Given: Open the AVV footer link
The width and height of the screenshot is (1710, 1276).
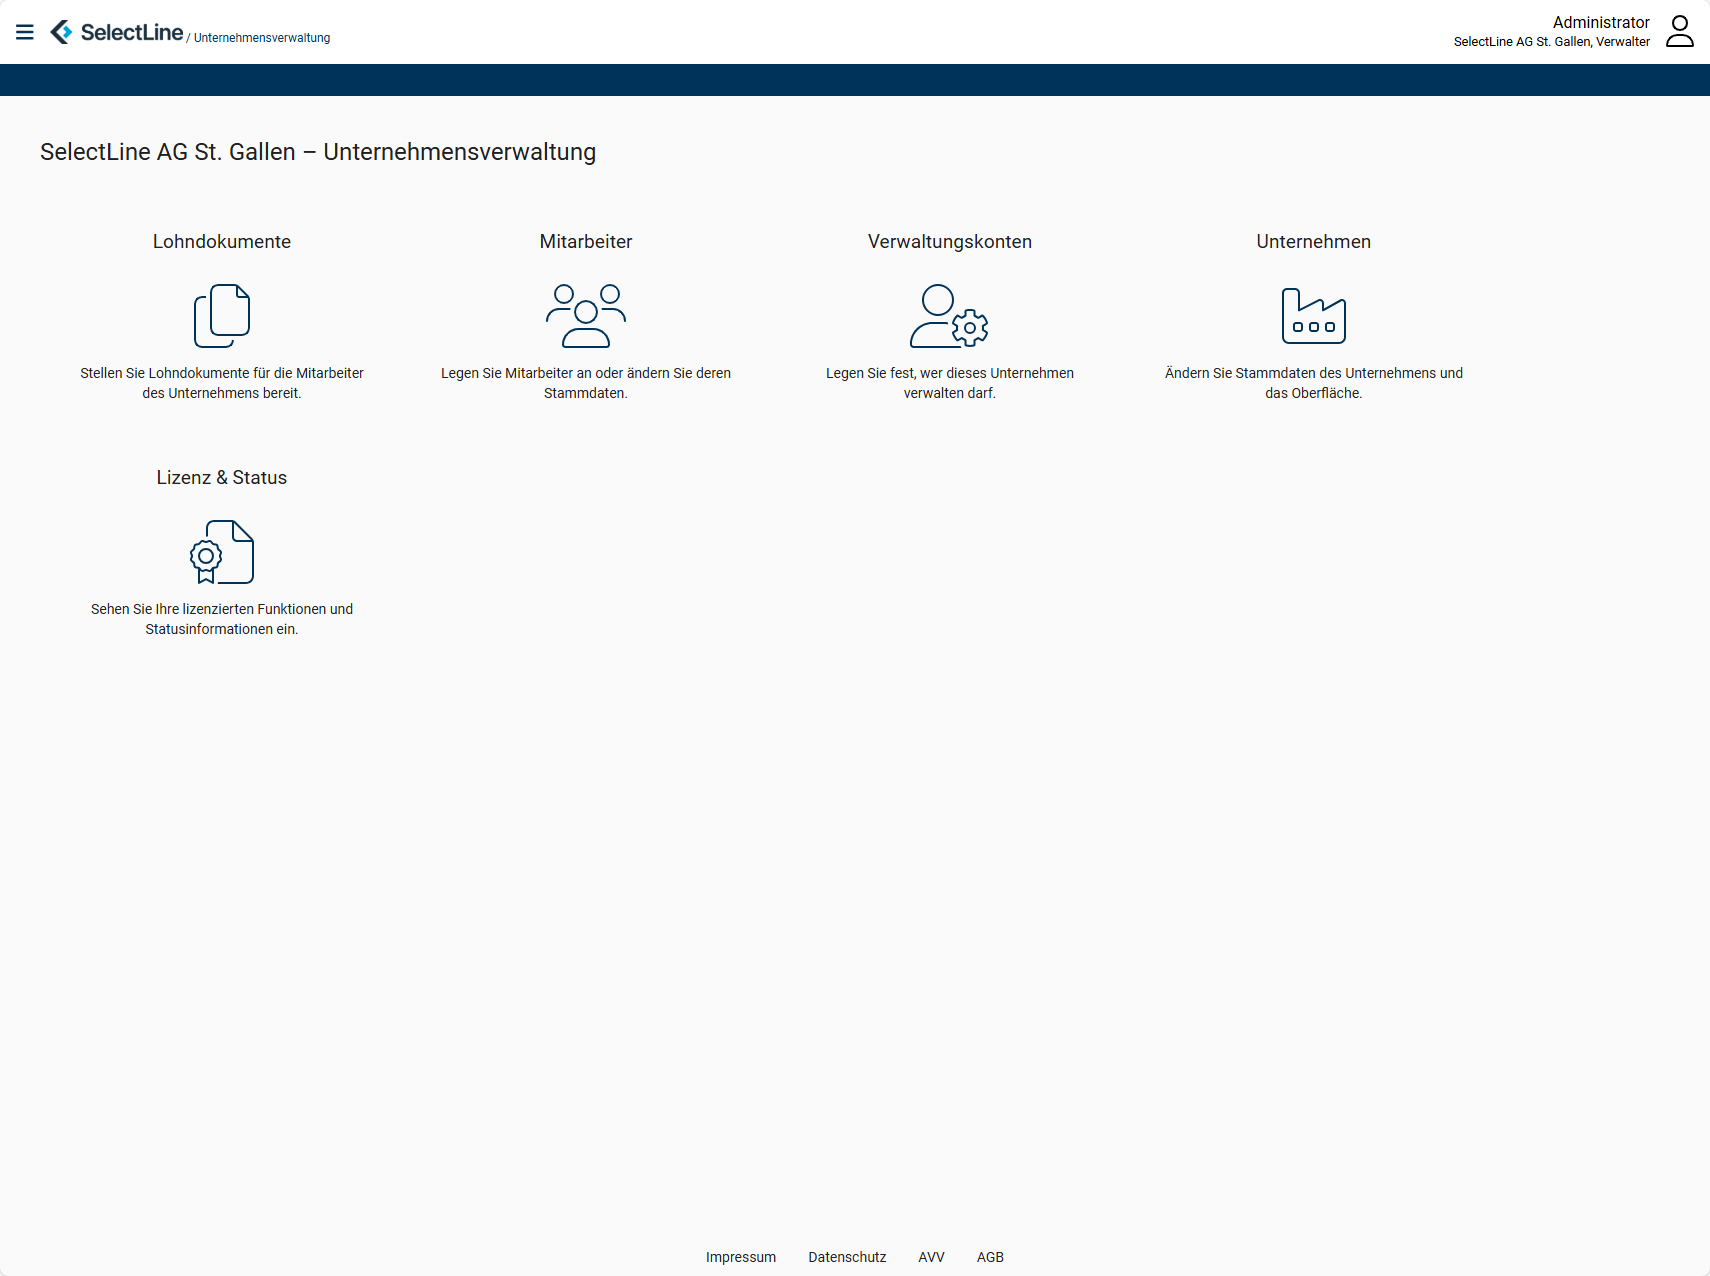Looking at the screenshot, I should coord(931,1257).
